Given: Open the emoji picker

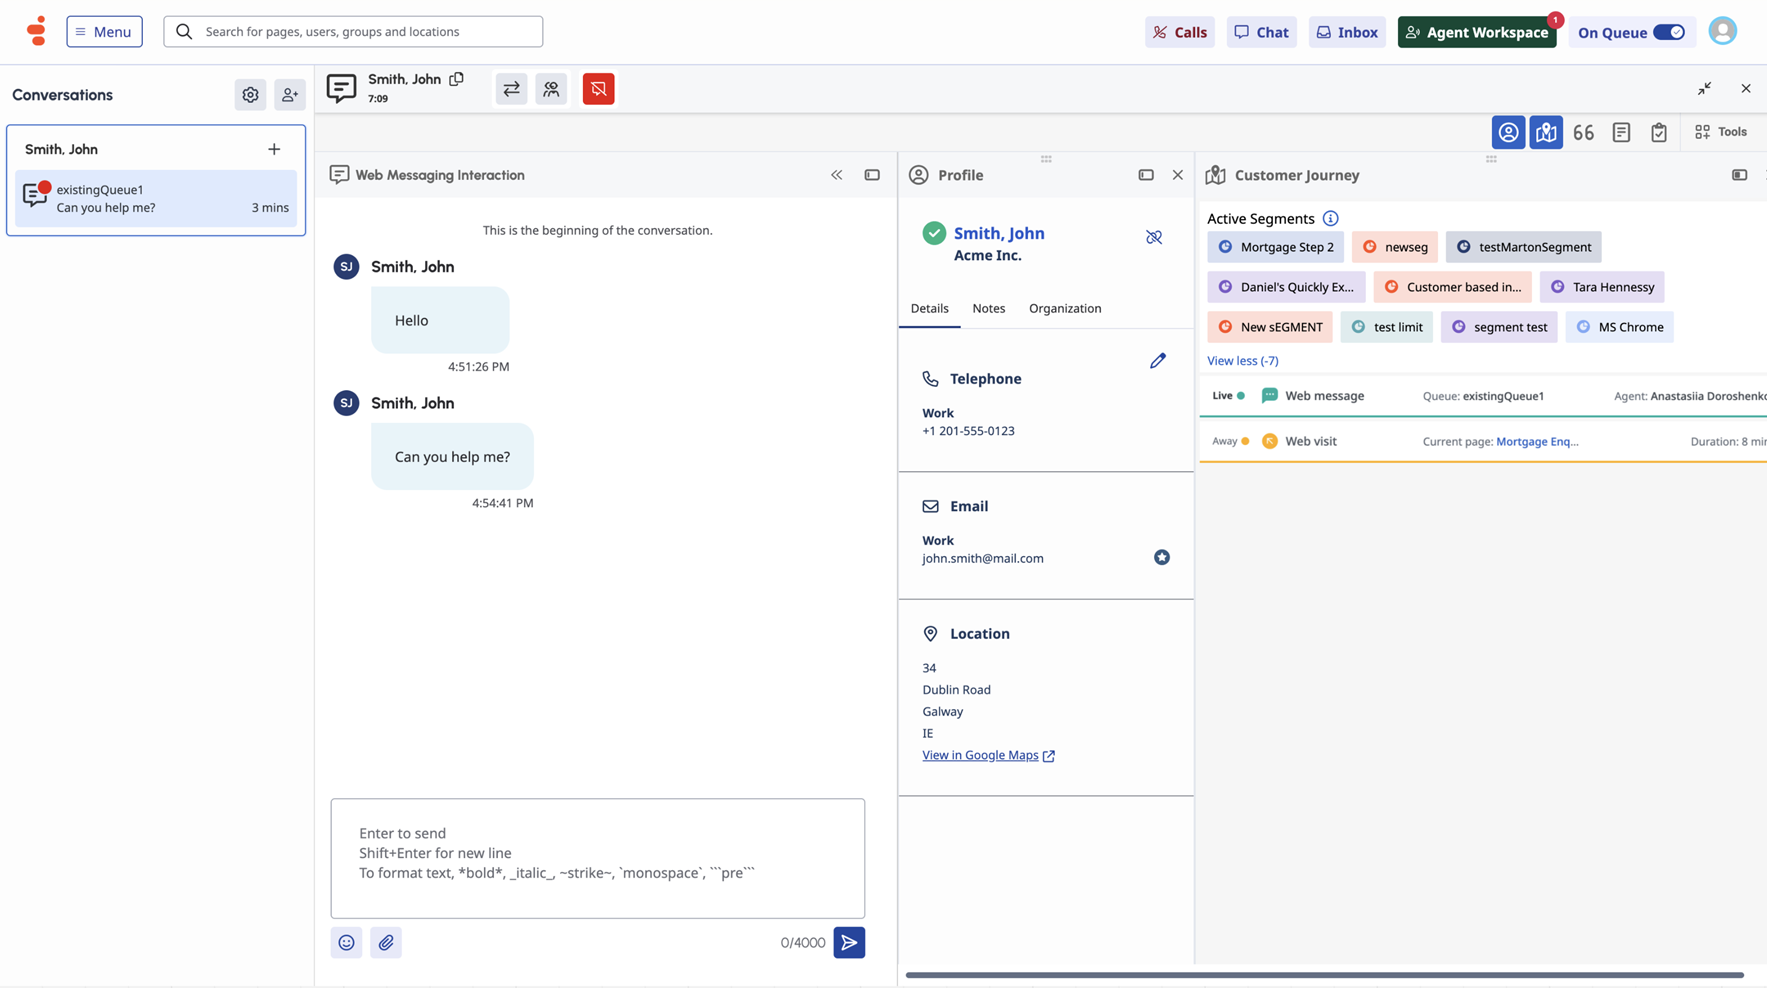Looking at the screenshot, I should pos(346,942).
